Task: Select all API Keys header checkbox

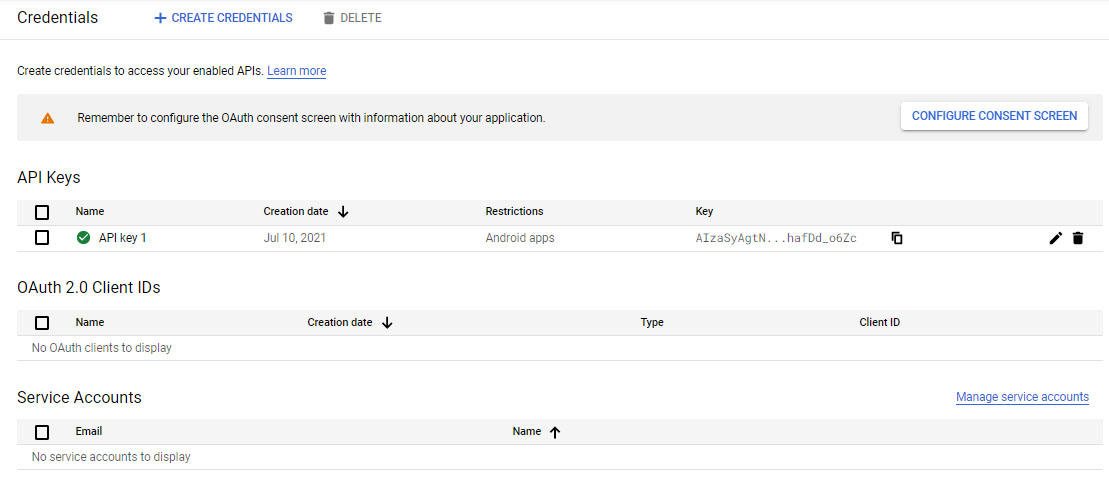Action: coord(42,212)
